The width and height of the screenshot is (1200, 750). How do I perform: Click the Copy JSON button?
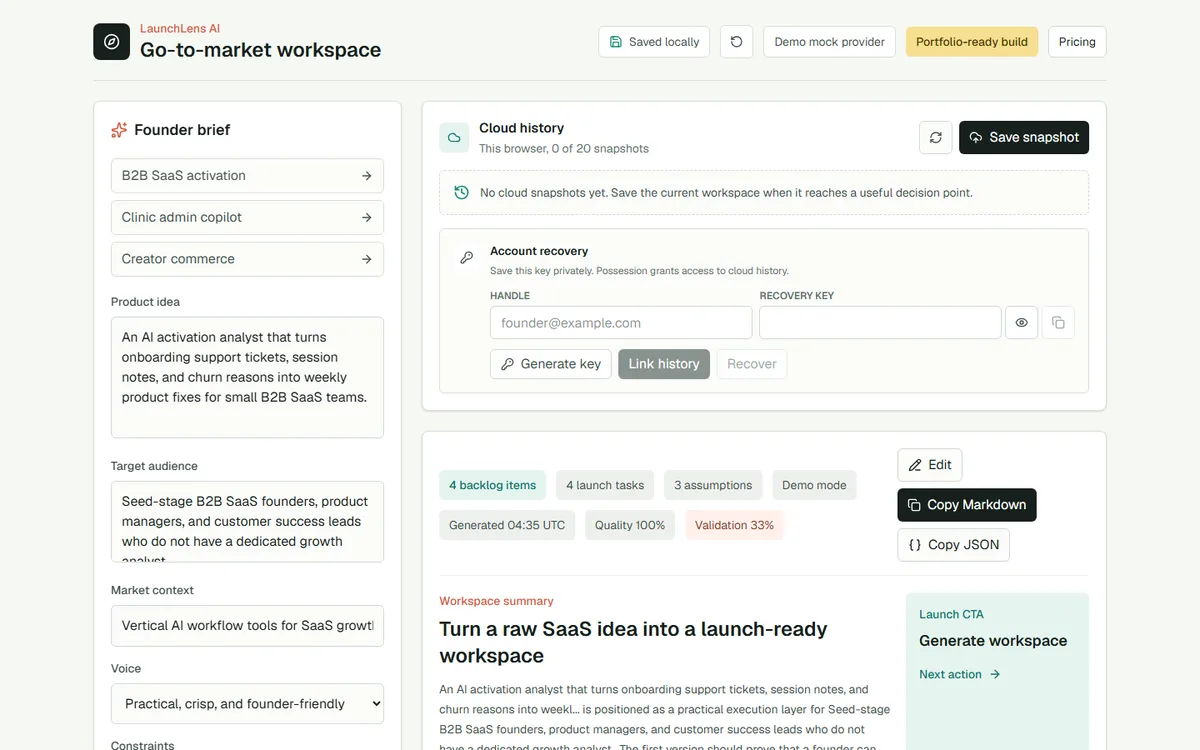point(954,545)
